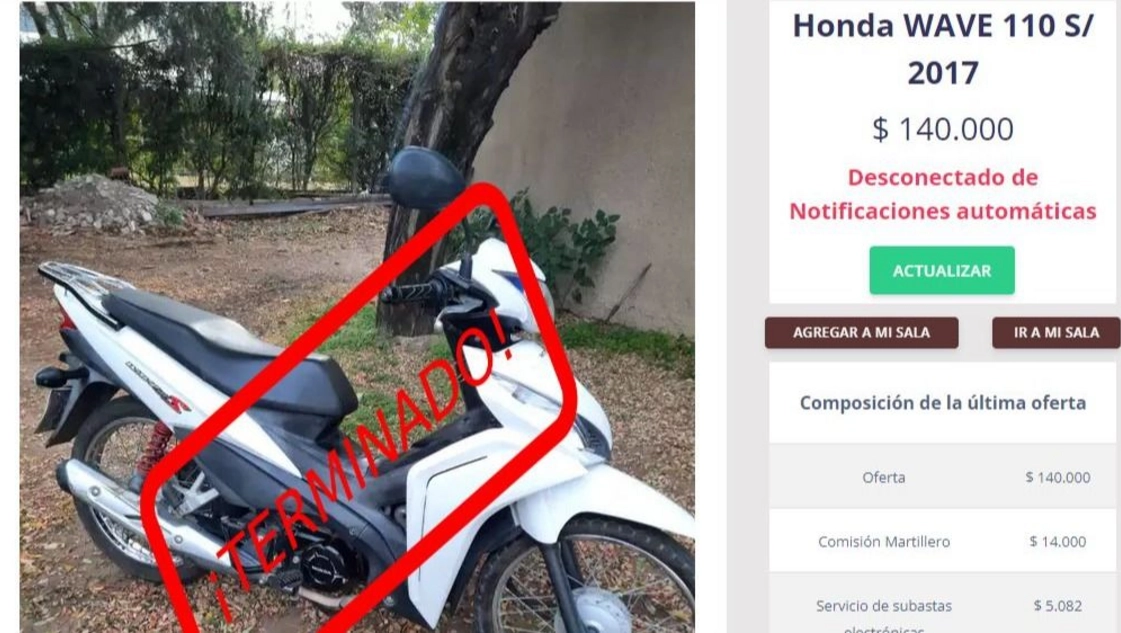Image resolution: width=1121 pixels, height=633 pixels.
Task: Select the Oferta row
Action: pyautogui.click(x=942, y=476)
